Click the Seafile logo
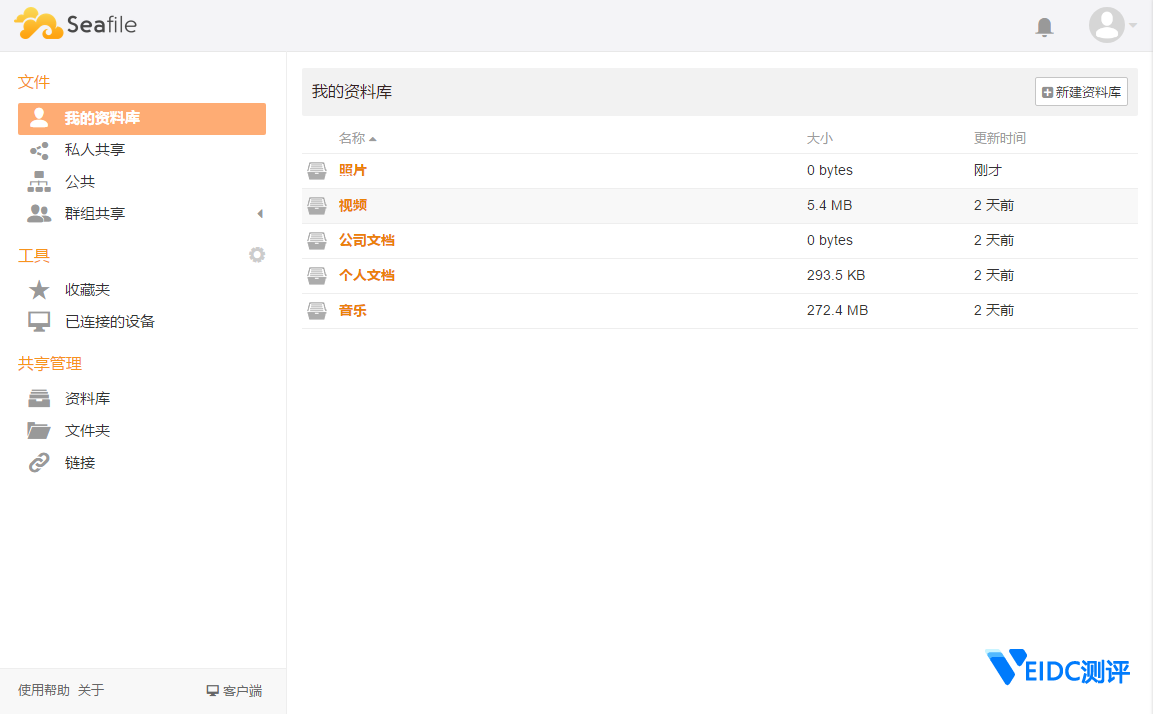This screenshot has height=714, width=1155. coord(76,25)
